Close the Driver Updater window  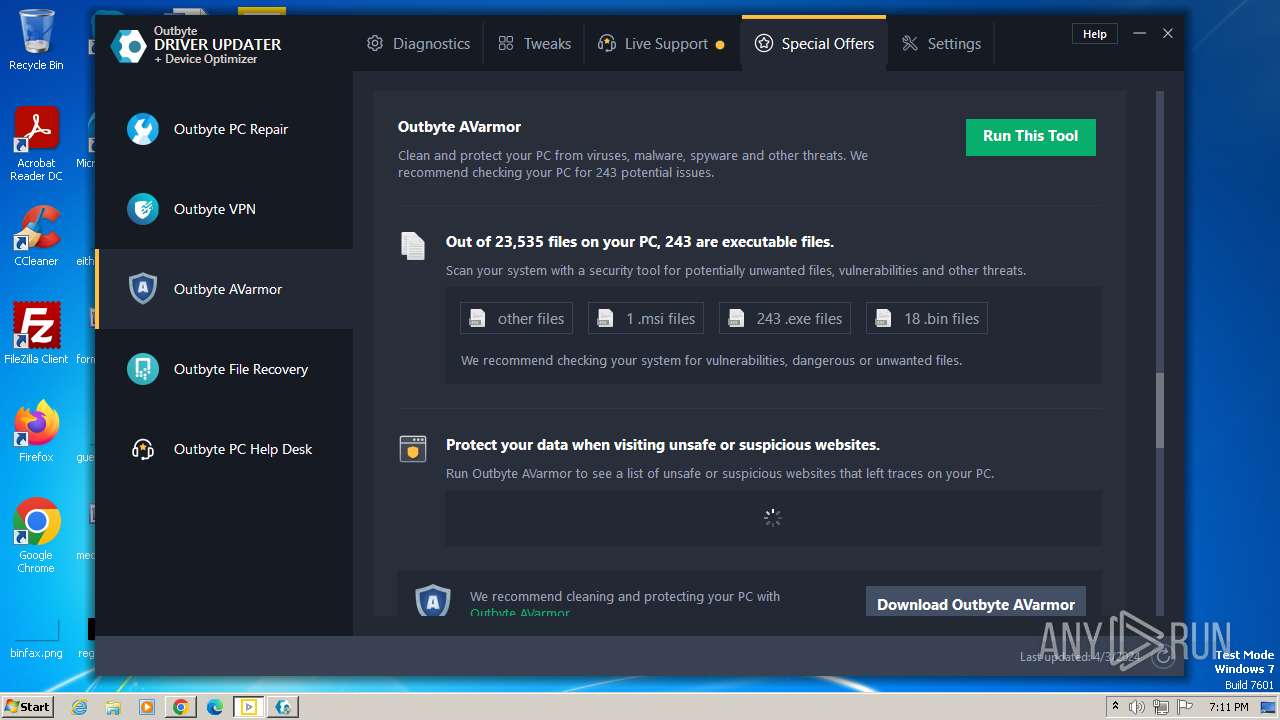tap(1168, 34)
